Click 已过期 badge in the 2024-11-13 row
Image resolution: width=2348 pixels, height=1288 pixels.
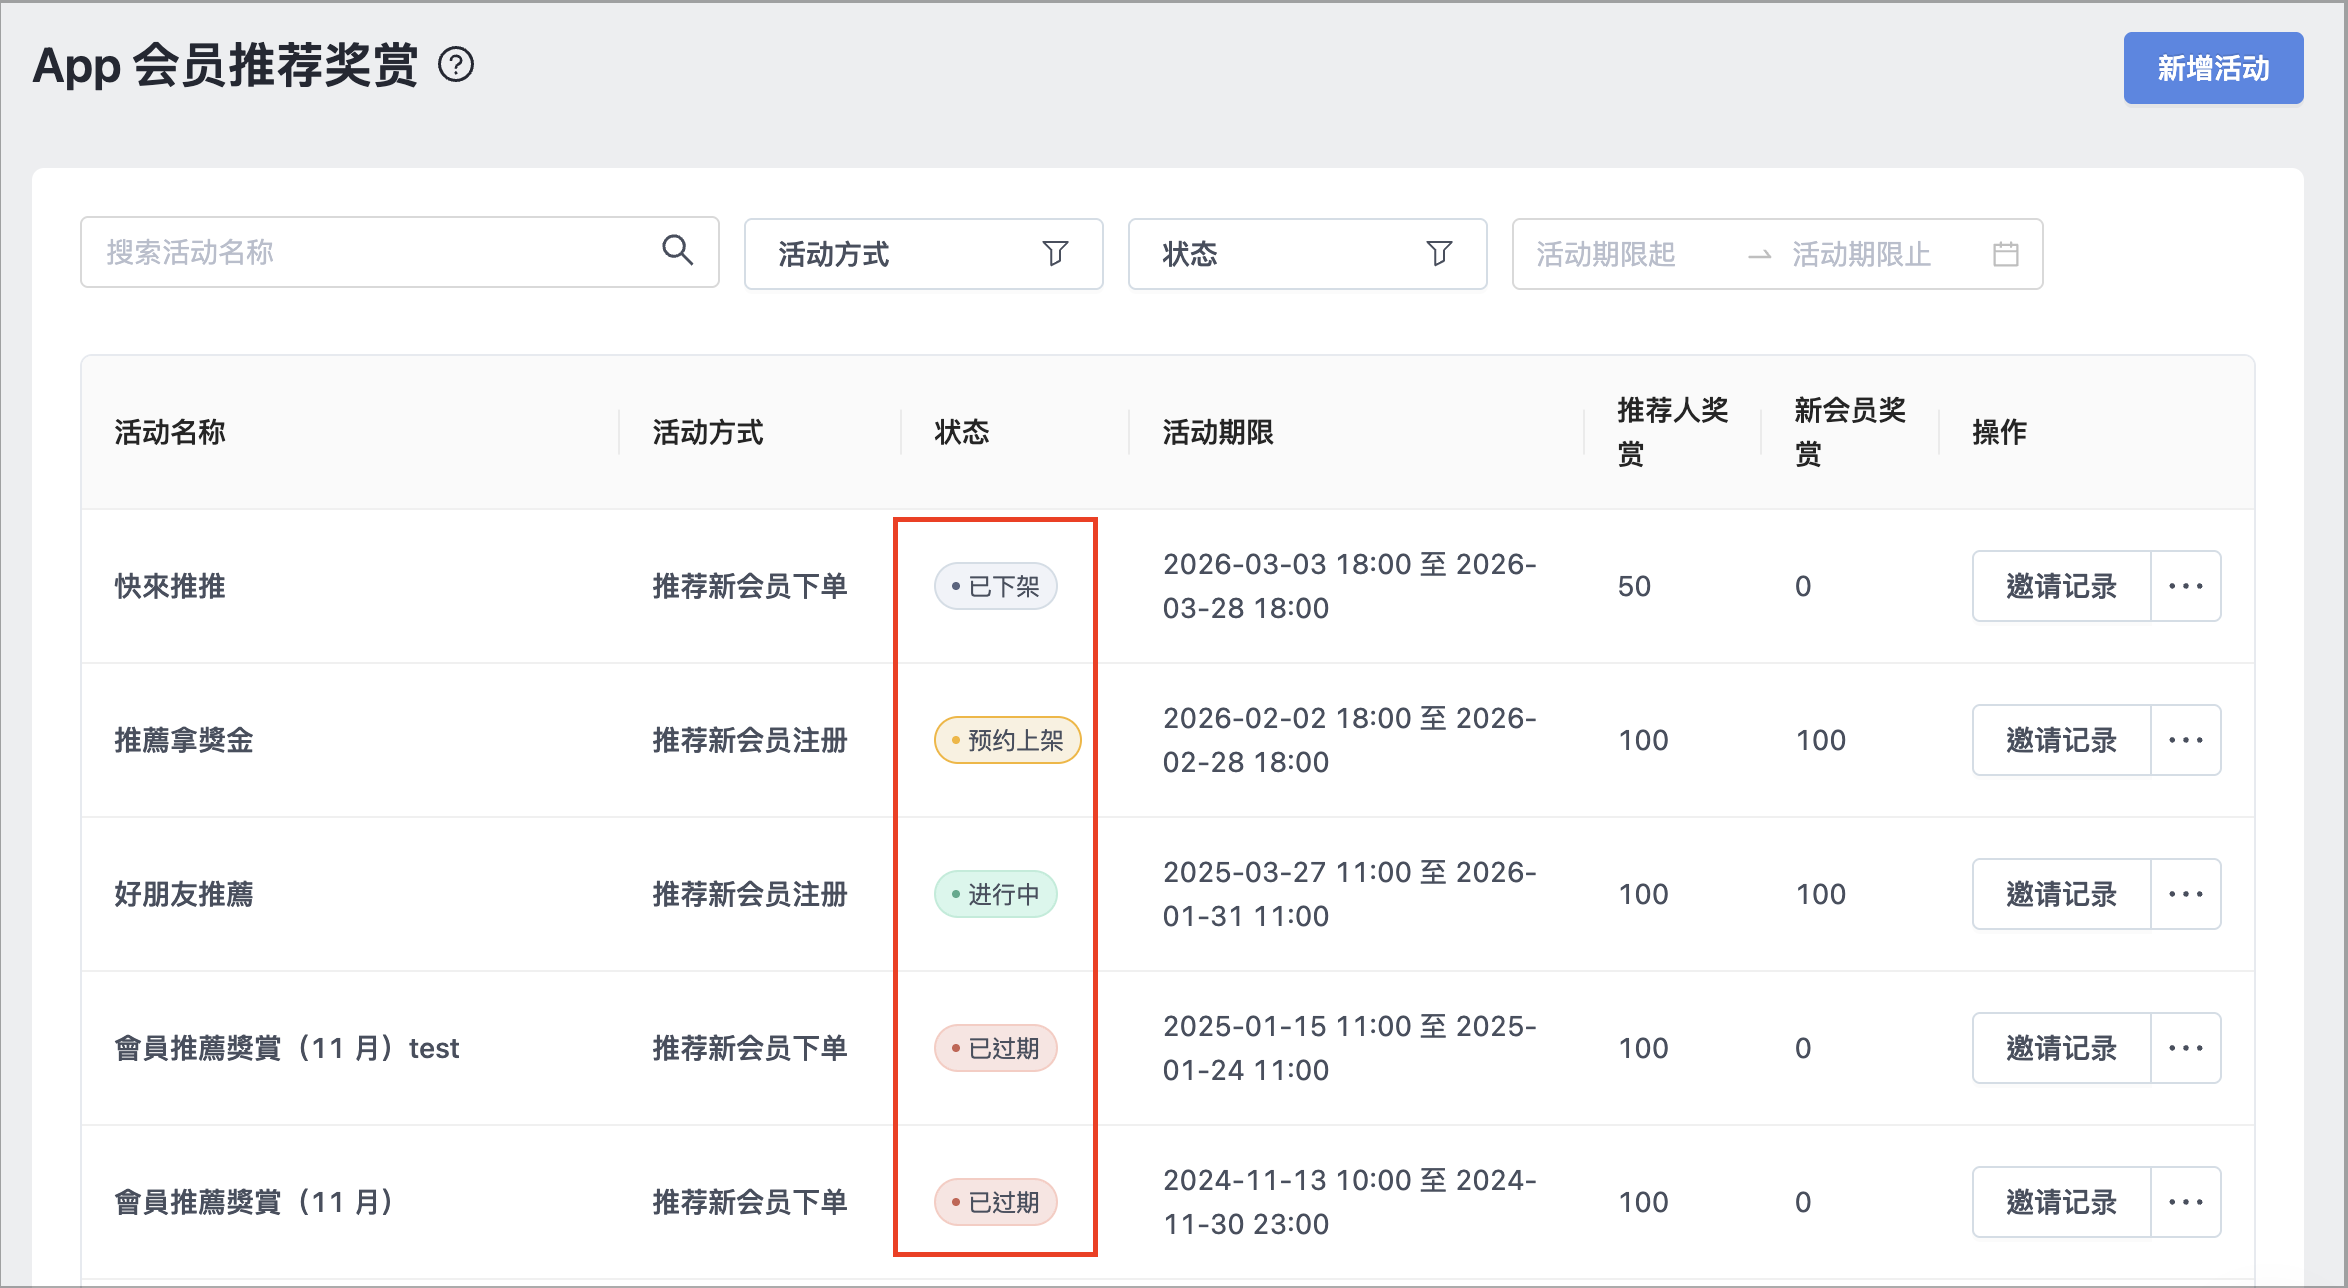995,1202
